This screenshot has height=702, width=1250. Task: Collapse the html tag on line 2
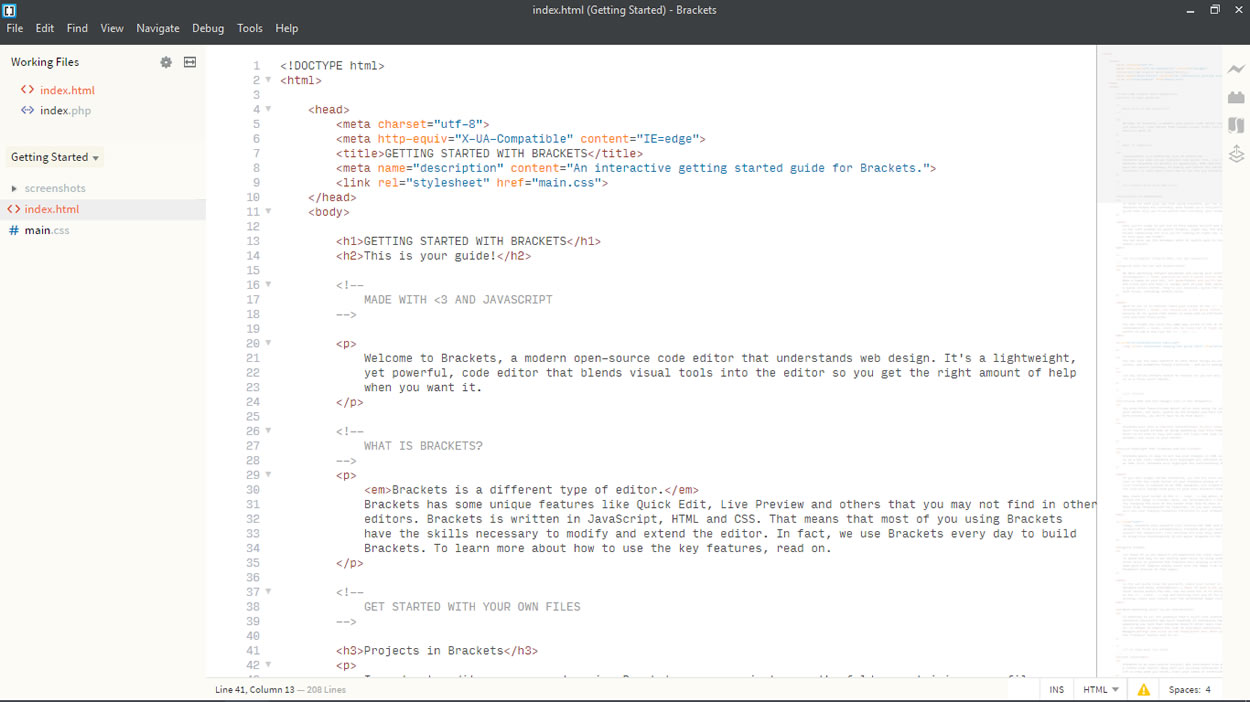pos(268,80)
